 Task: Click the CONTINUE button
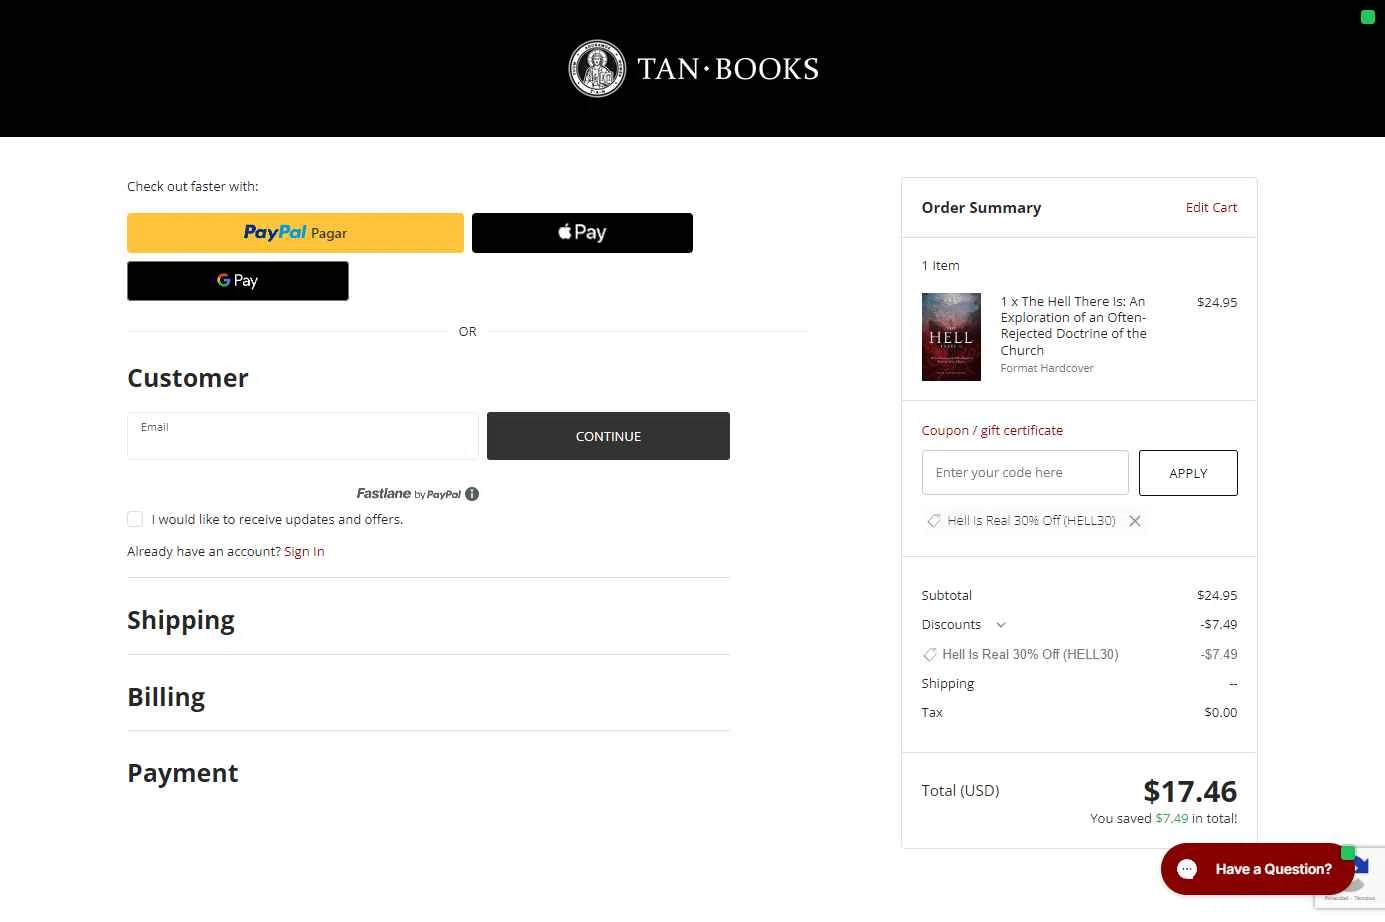[x=608, y=436]
